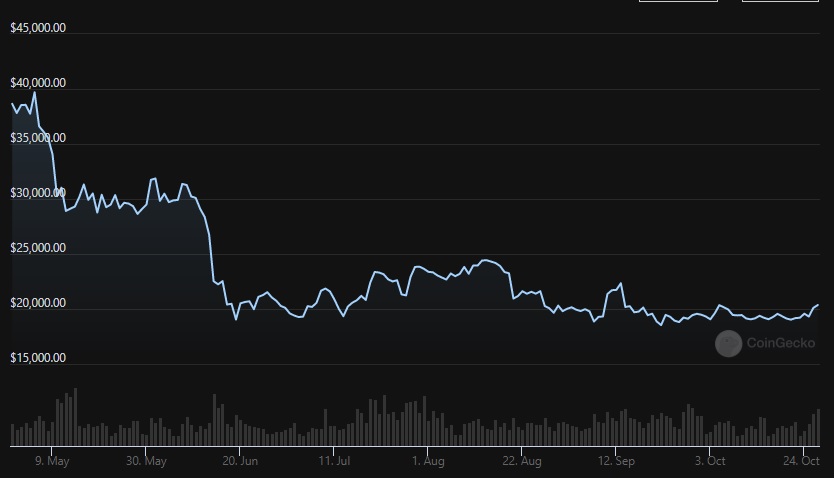Click the $35,000.00 price axis label

[38, 138]
